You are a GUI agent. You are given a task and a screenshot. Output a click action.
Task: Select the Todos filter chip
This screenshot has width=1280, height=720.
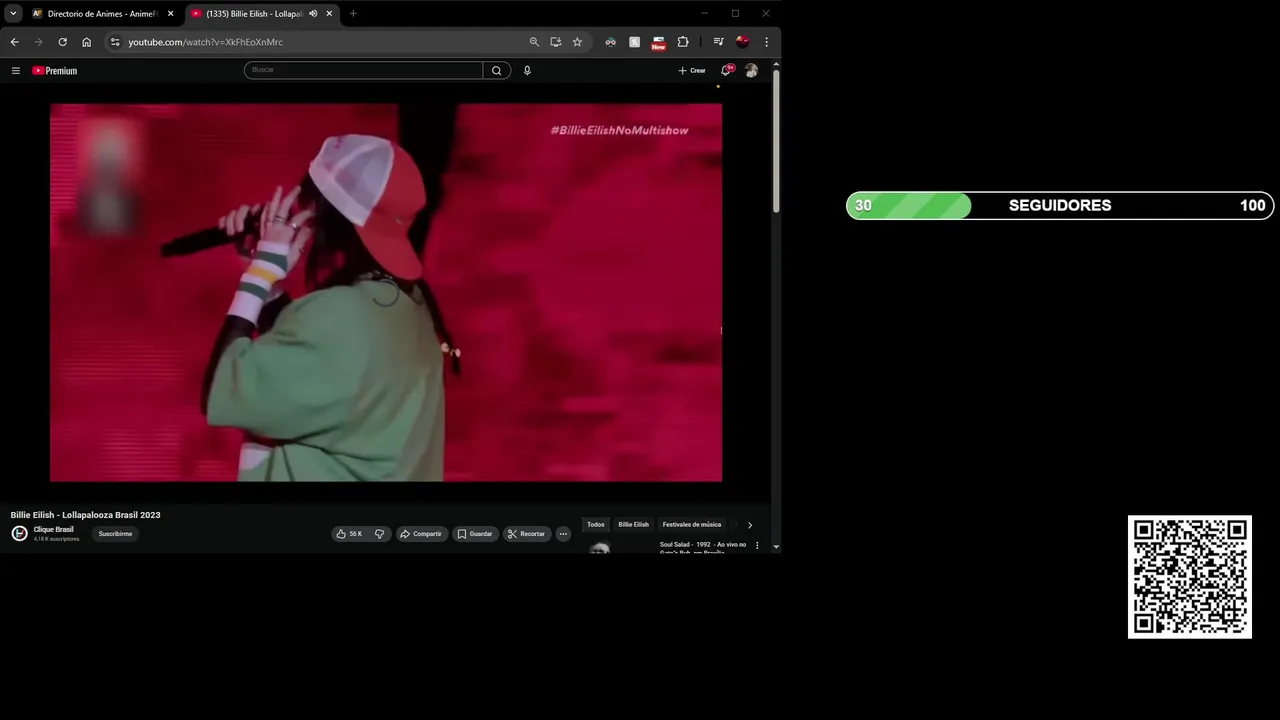tap(596, 524)
